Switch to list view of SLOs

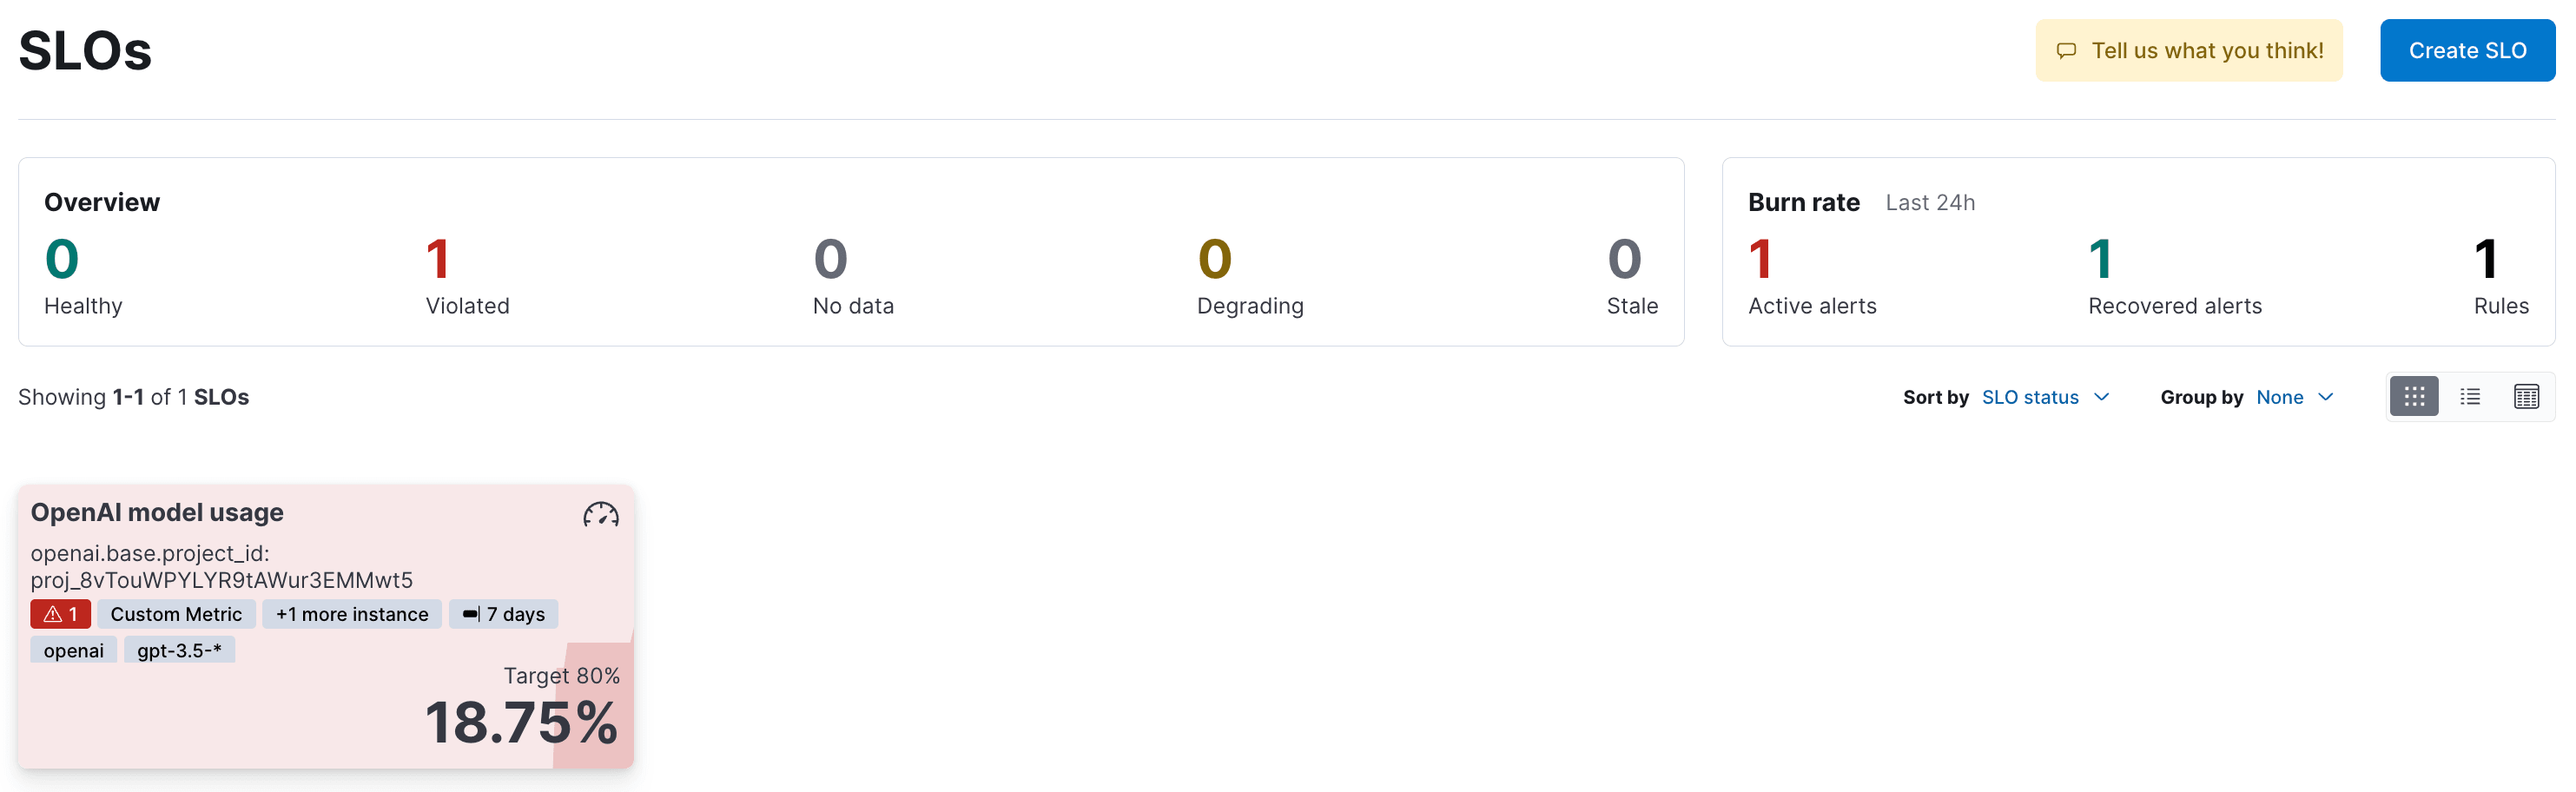[x=2470, y=396]
